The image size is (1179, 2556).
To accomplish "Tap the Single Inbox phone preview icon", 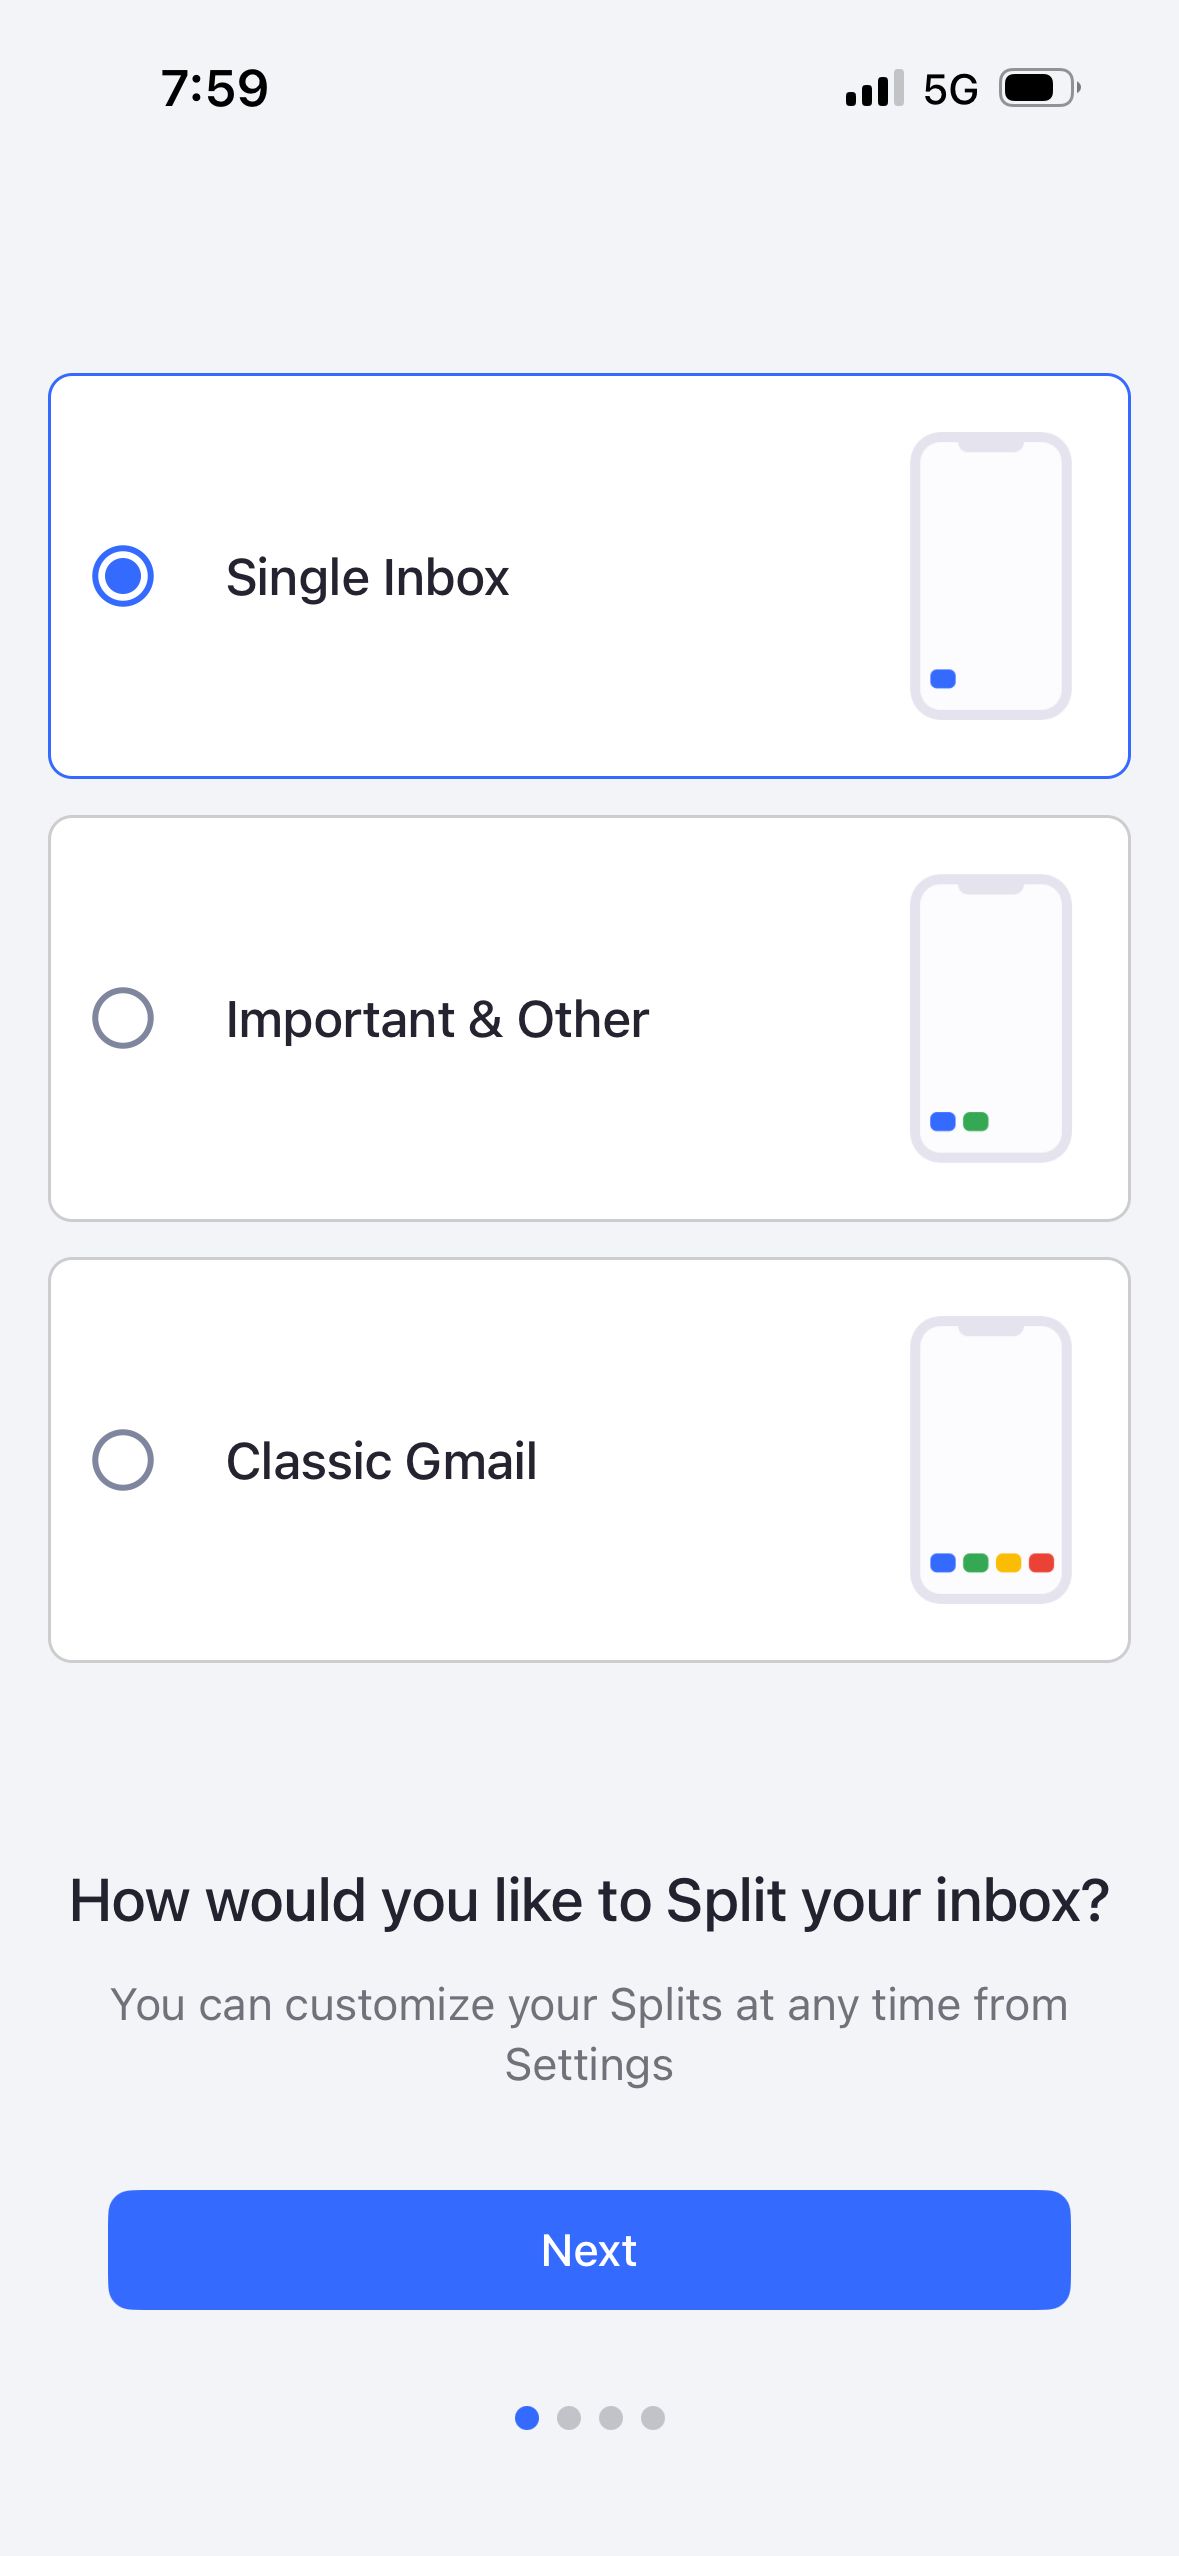I will pyautogui.click(x=990, y=576).
